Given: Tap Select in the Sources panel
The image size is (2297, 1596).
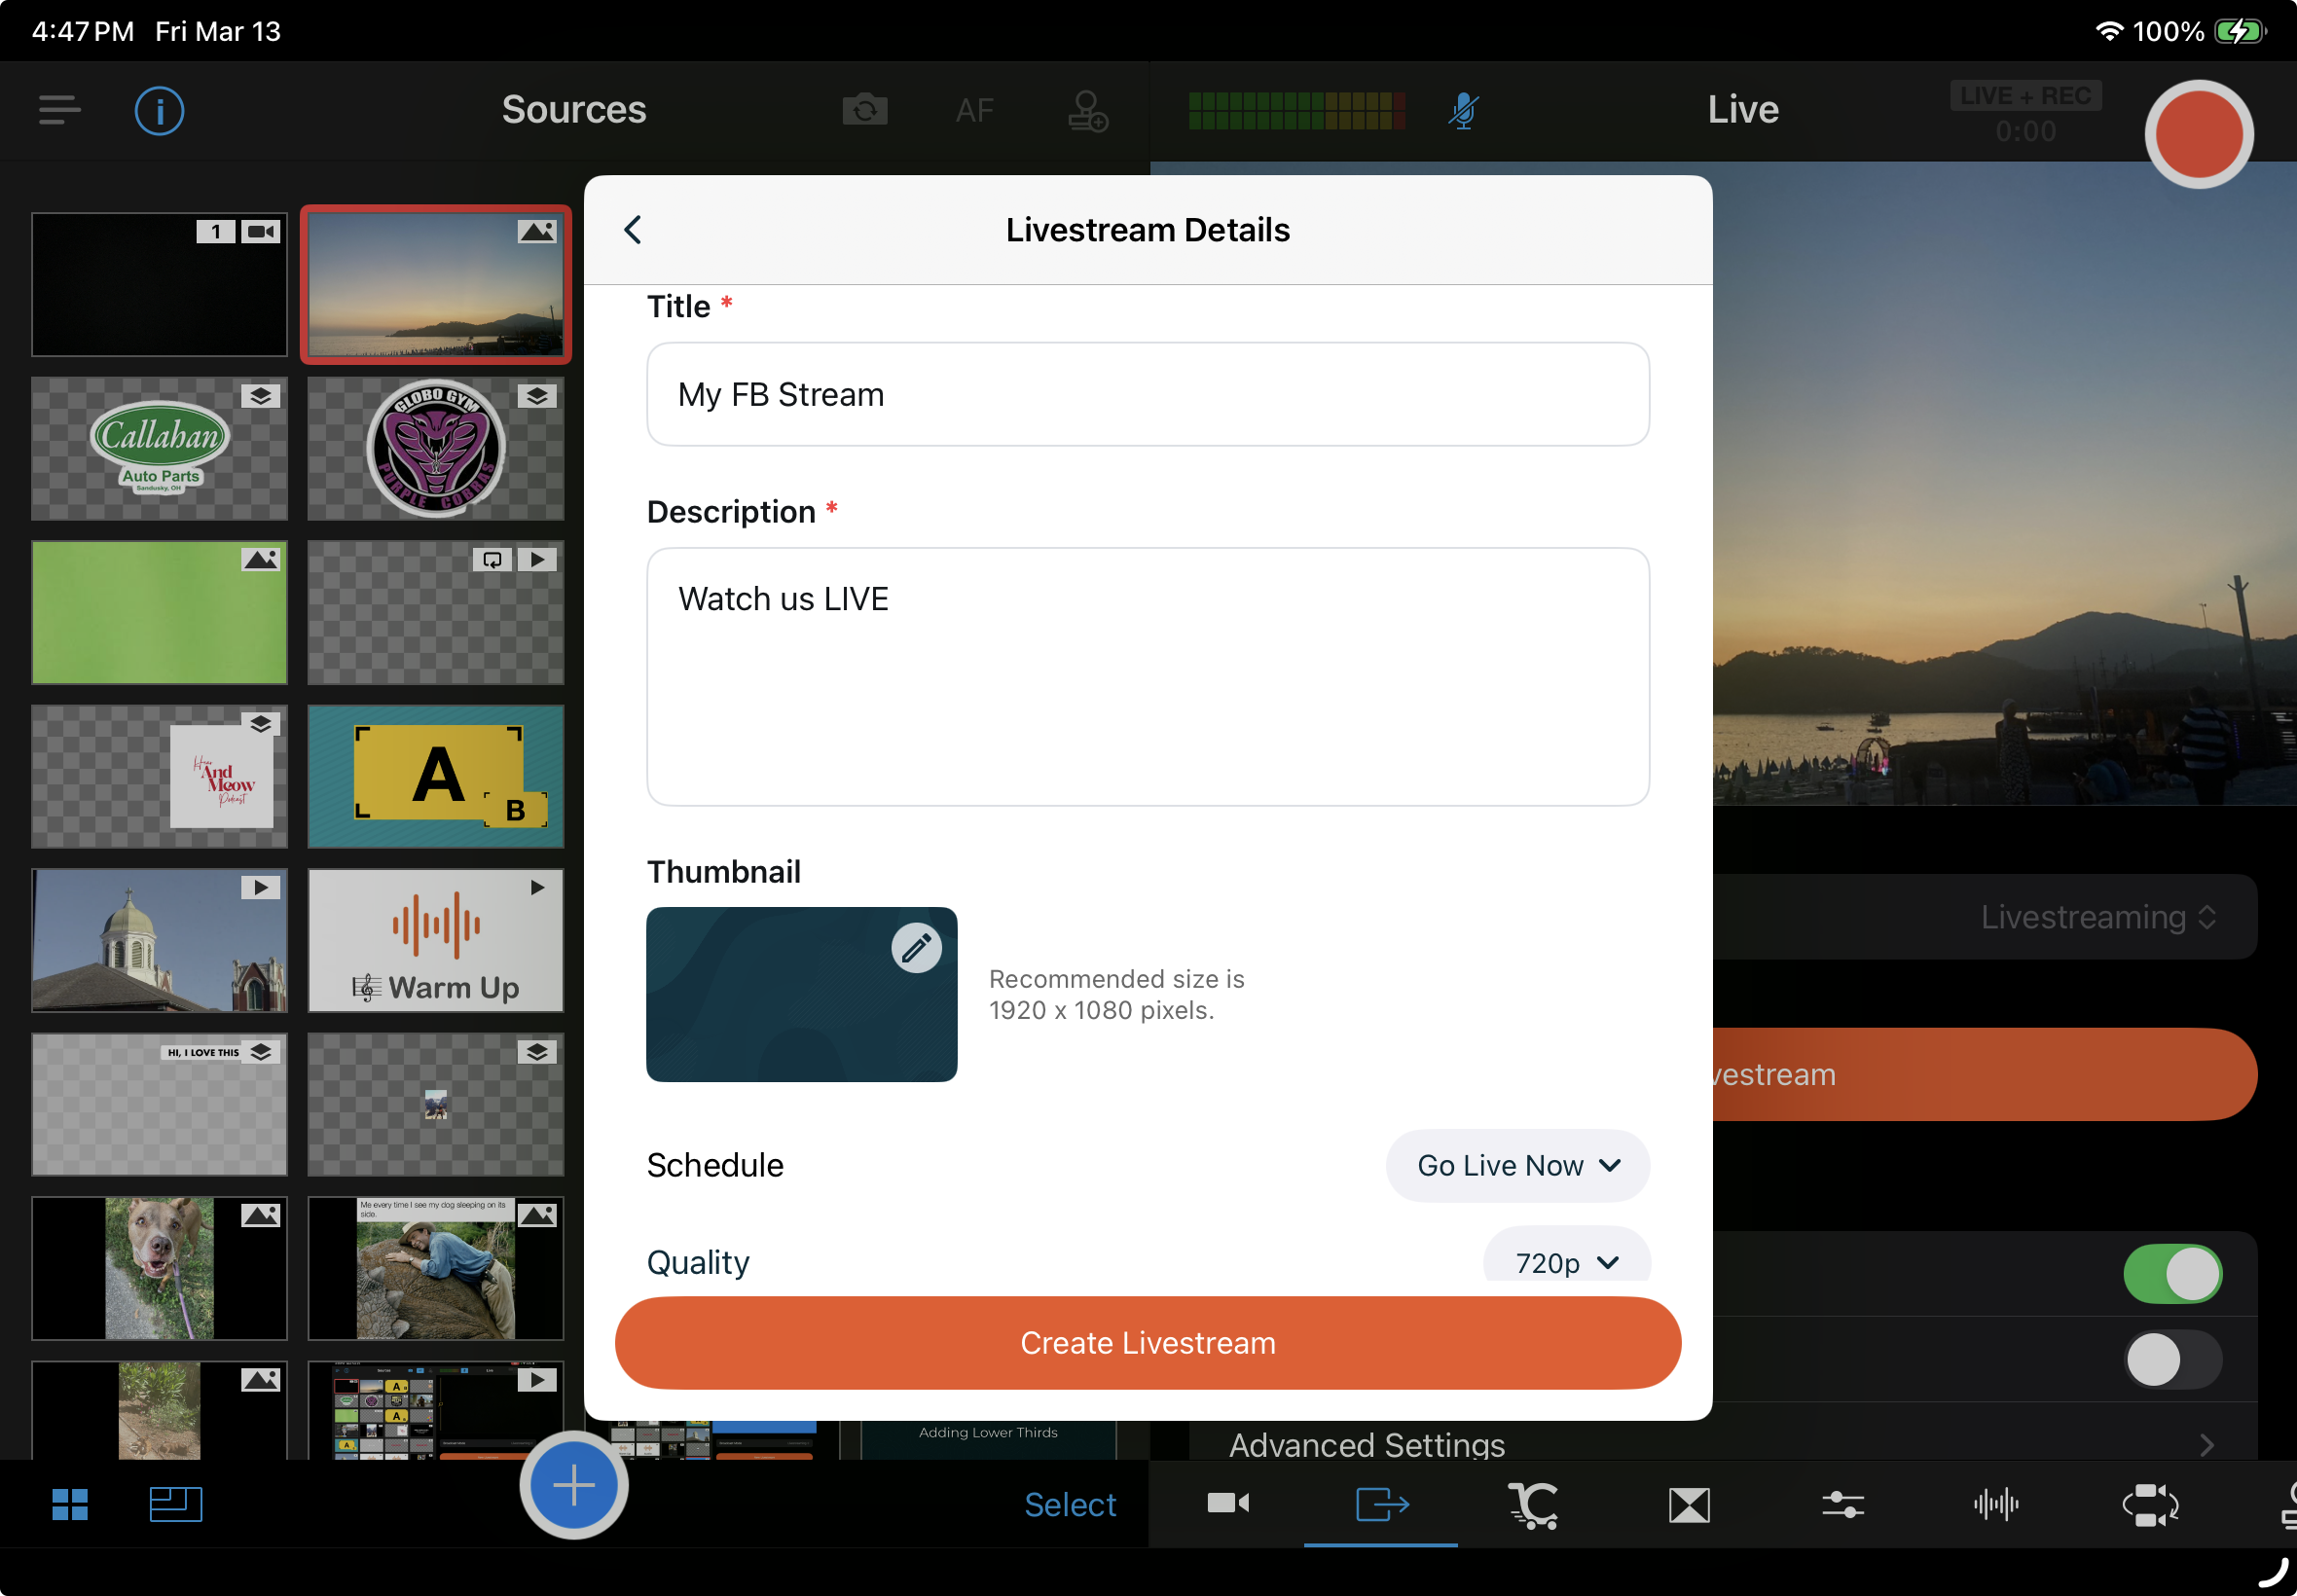Looking at the screenshot, I should (x=1069, y=1504).
